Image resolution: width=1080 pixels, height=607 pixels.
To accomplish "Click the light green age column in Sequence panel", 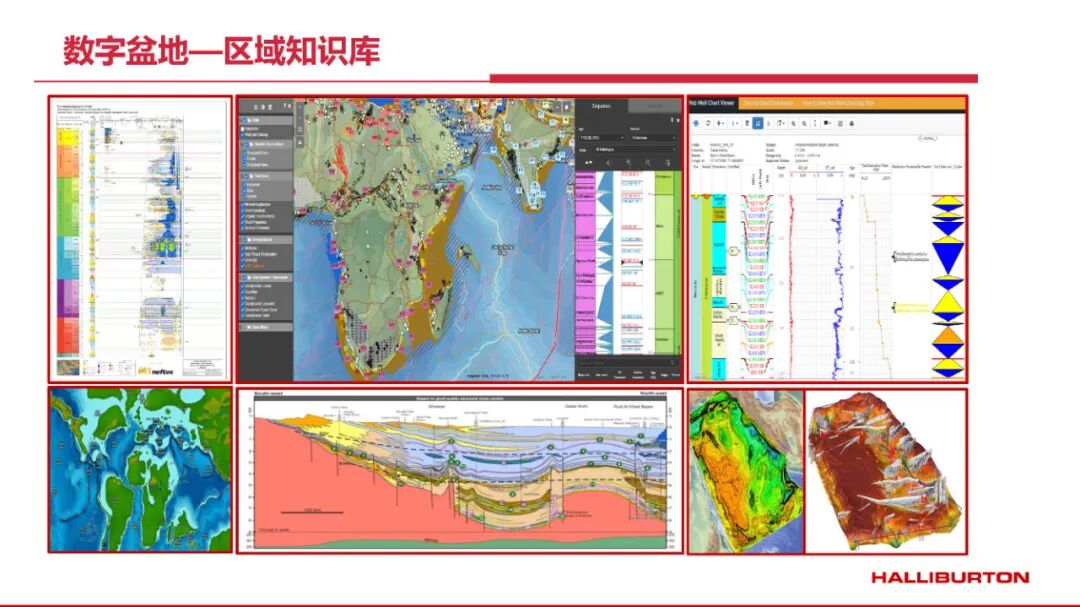I will pyautogui.click(x=663, y=262).
